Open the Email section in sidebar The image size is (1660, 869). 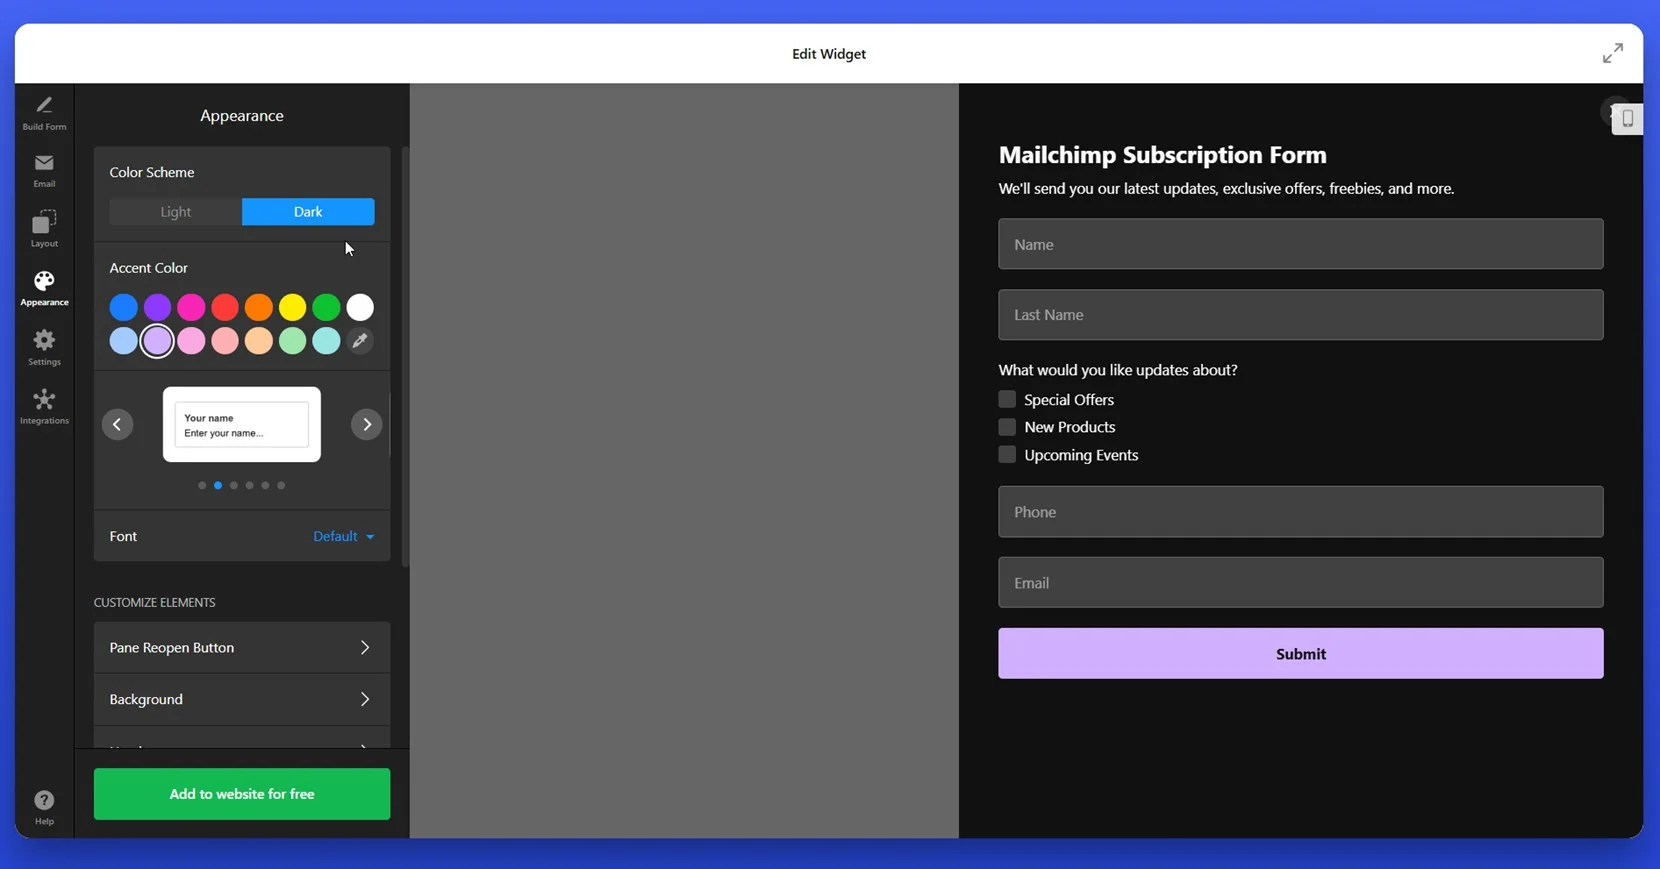[44, 171]
